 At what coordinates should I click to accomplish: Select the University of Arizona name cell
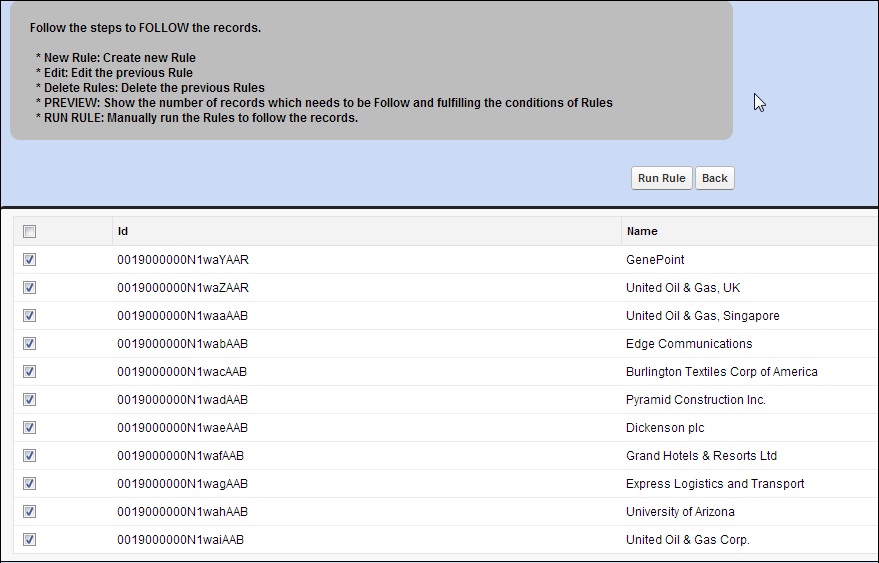pyautogui.click(x=680, y=512)
